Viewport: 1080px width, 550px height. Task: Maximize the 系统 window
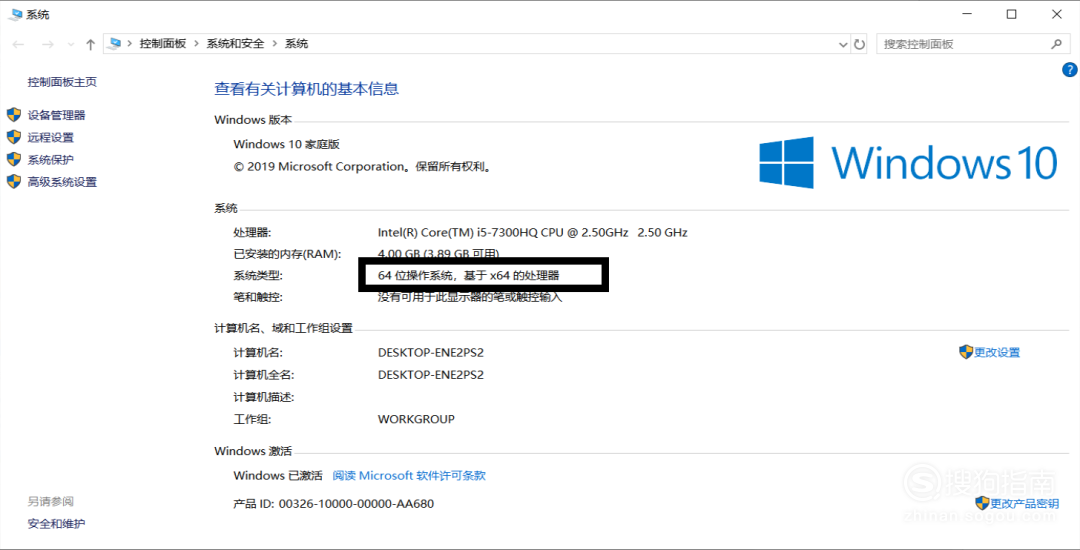[x=1011, y=14]
